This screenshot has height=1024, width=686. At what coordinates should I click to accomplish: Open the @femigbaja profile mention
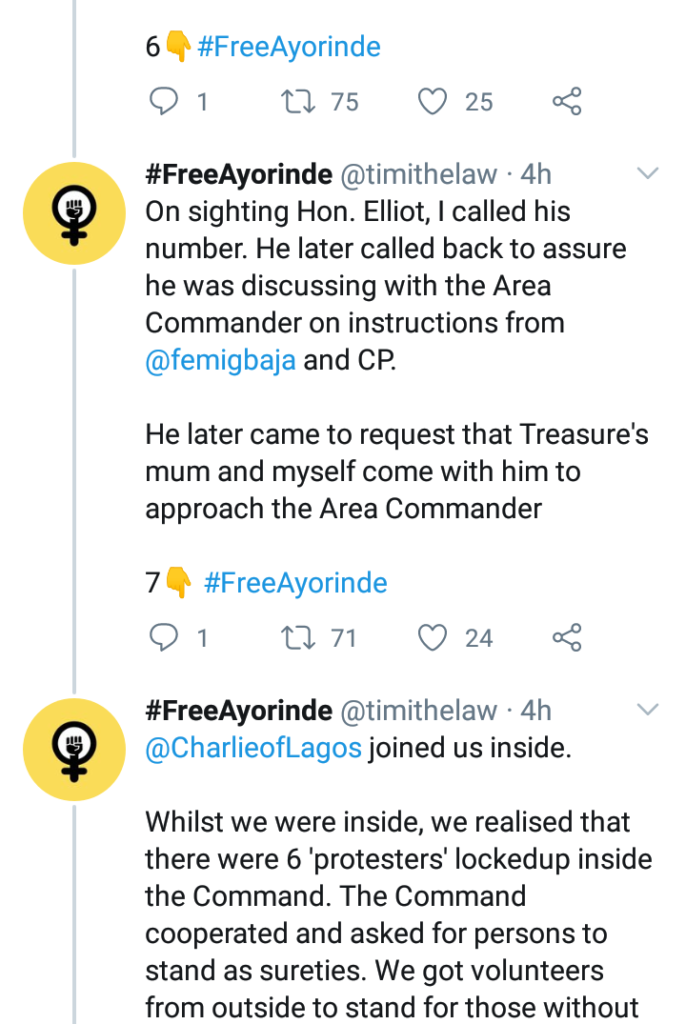point(220,360)
